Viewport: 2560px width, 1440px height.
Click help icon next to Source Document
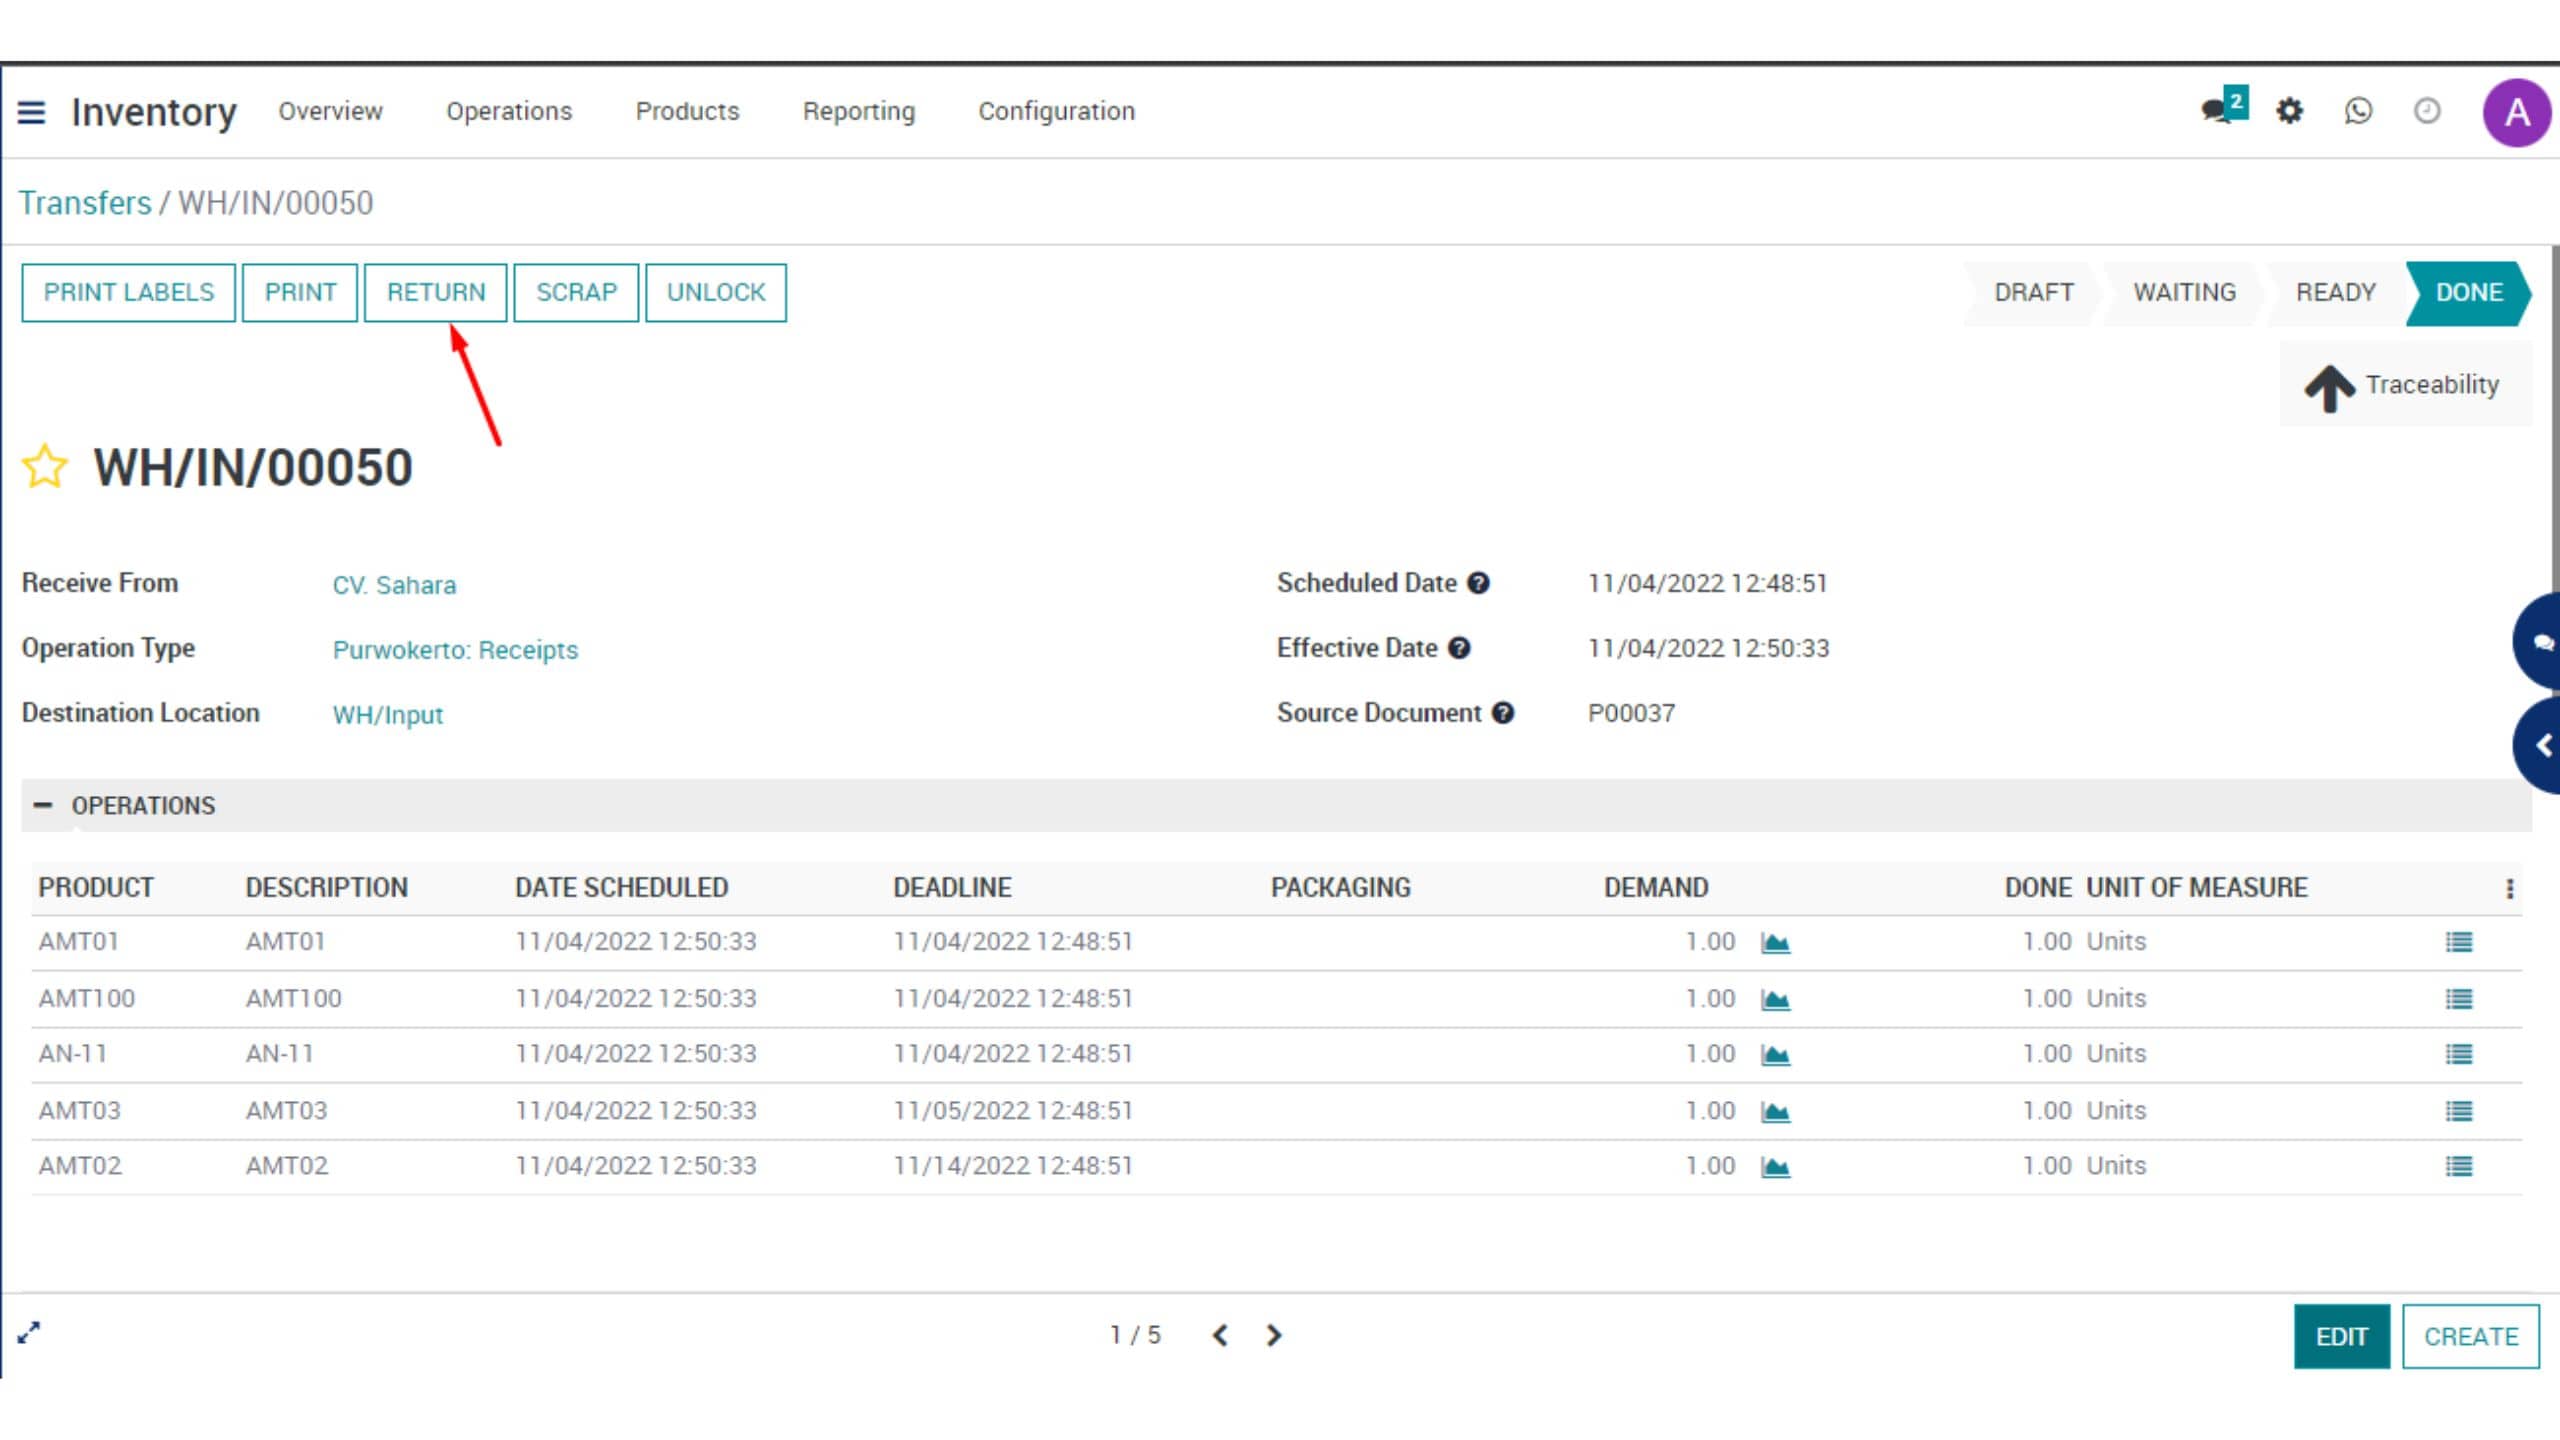pos(1503,713)
